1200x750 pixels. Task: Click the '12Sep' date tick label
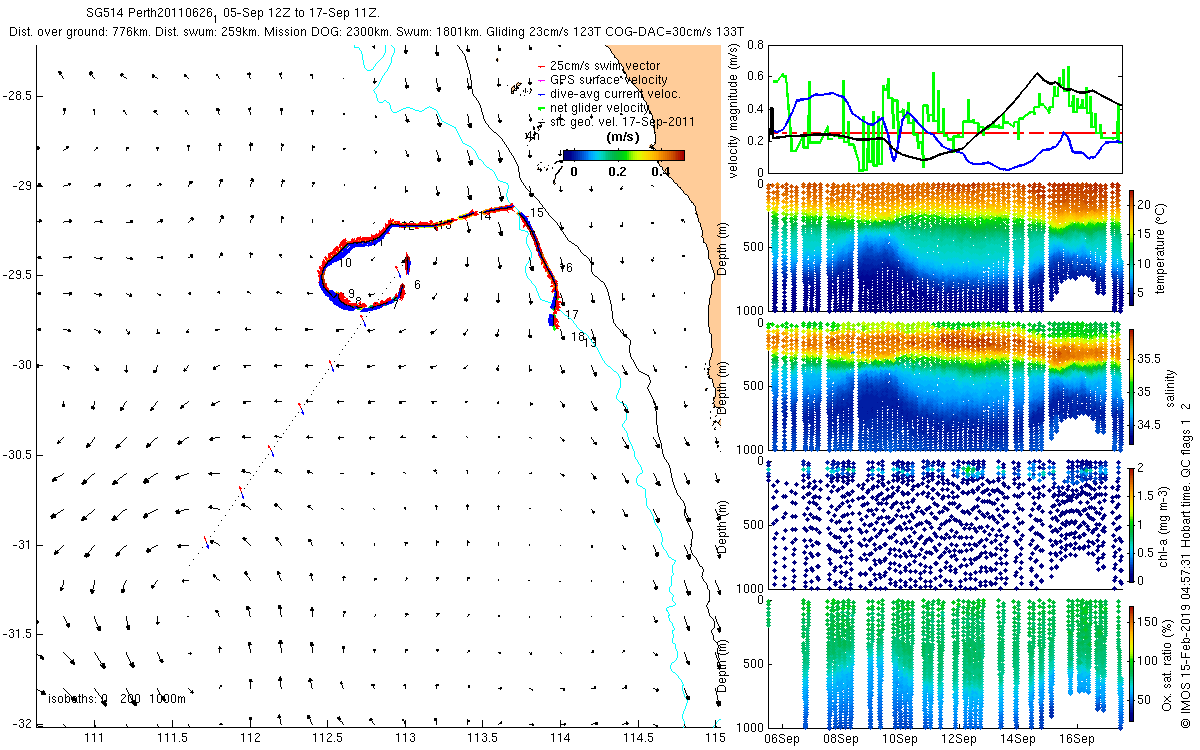tap(959, 739)
